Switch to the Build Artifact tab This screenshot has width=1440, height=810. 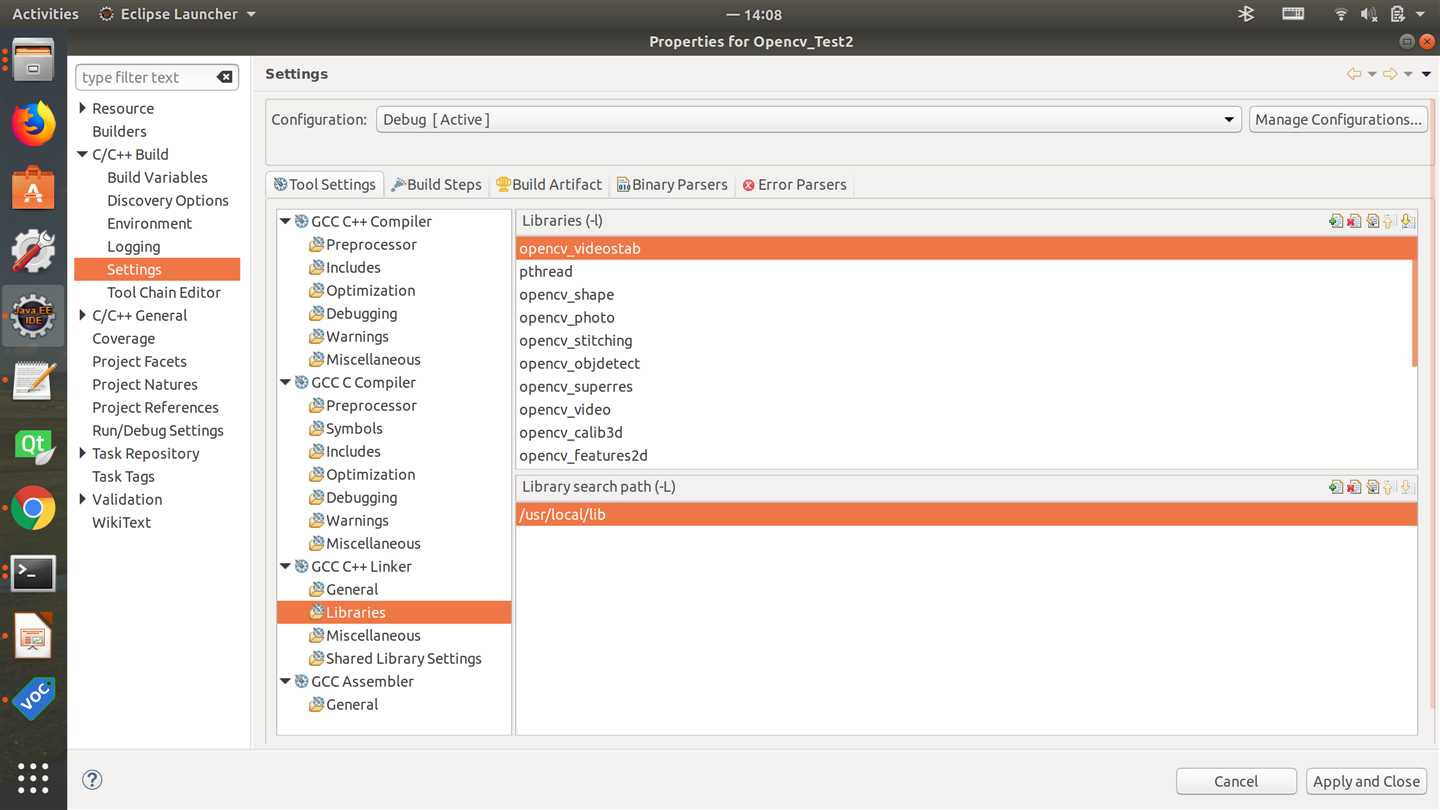click(x=549, y=184)
